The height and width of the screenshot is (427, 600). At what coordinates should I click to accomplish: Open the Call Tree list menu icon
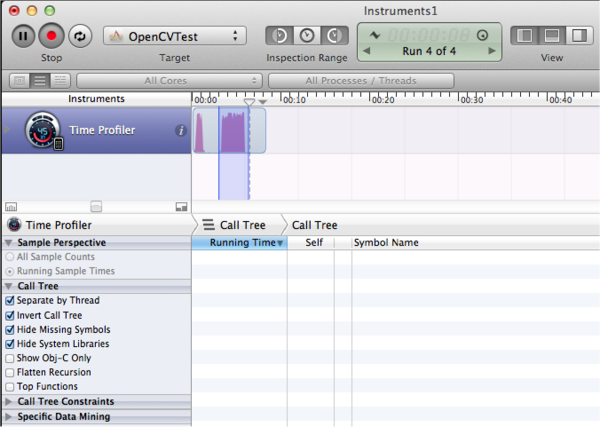tap(209, 225)
